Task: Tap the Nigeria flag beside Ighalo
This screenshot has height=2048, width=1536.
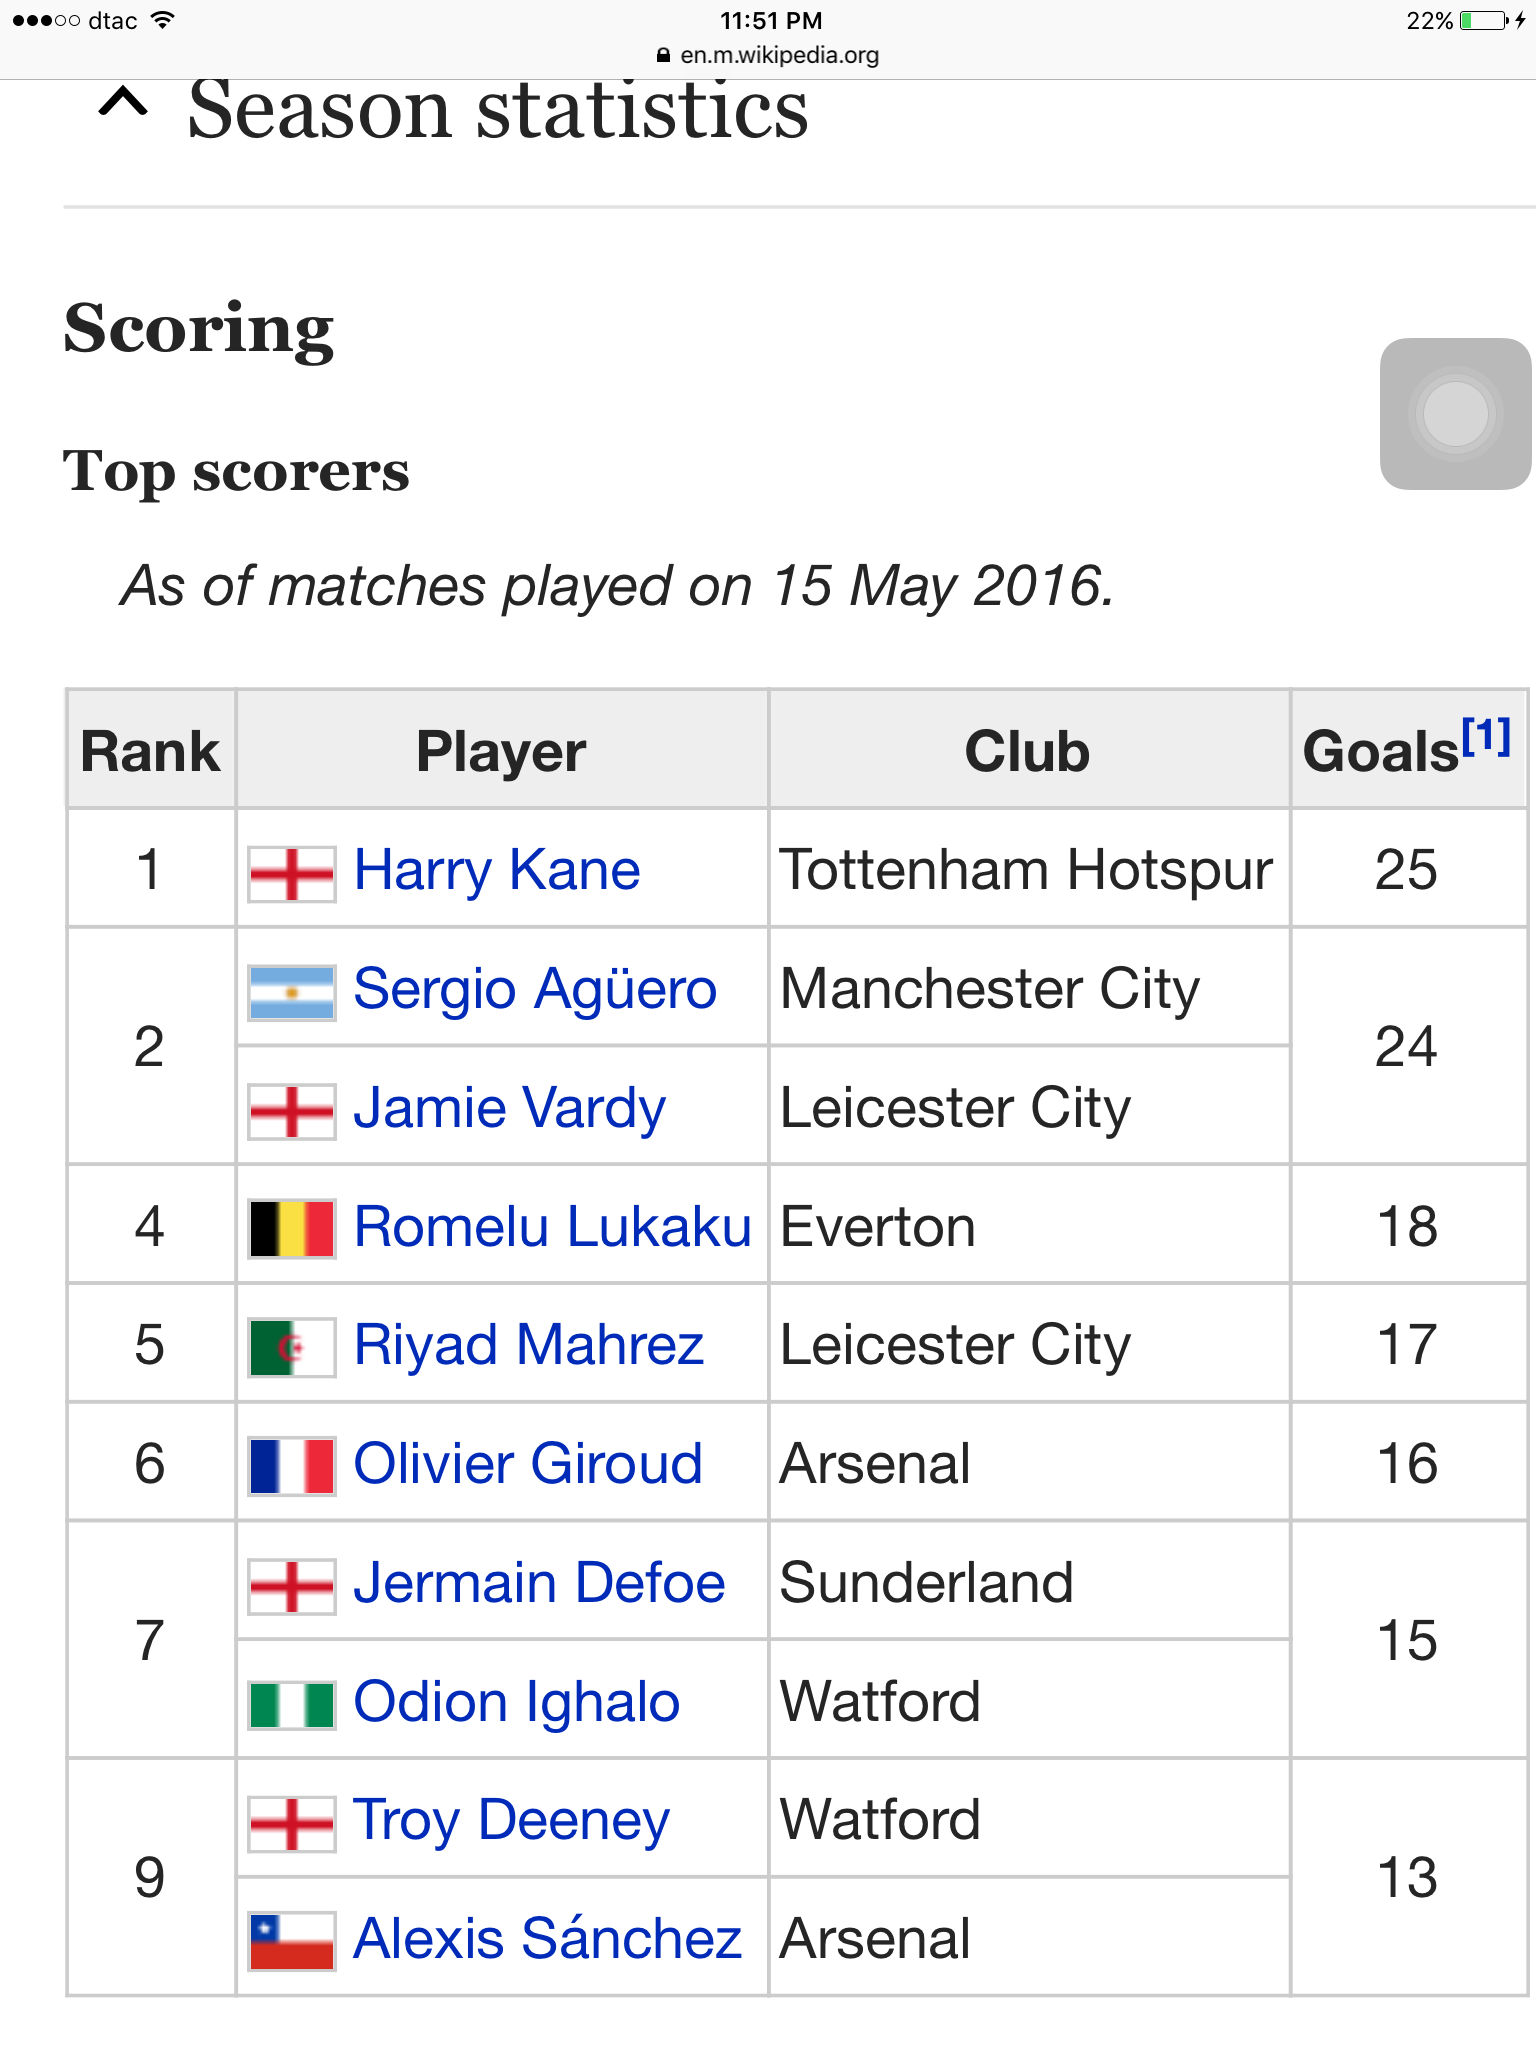Action: 291,1704
